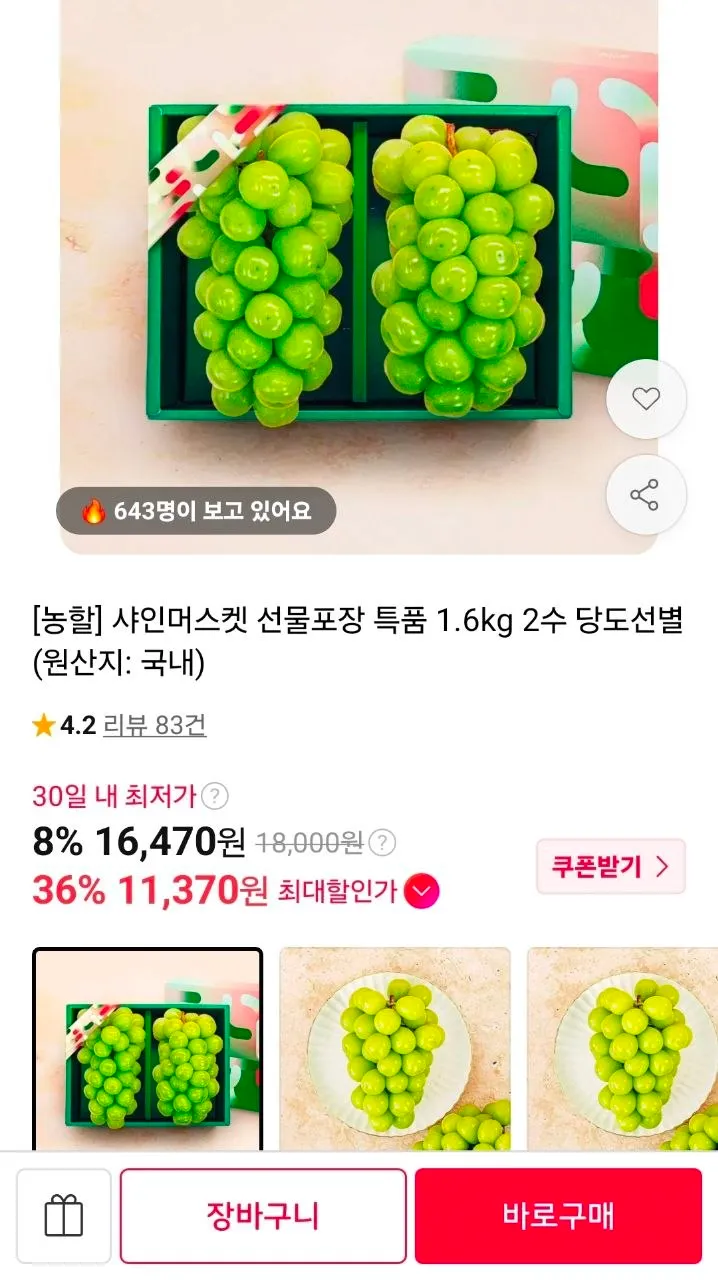Tap the heart wishlist icon
This screenshot has width=718, height=1280.
[x=646, y=399]
